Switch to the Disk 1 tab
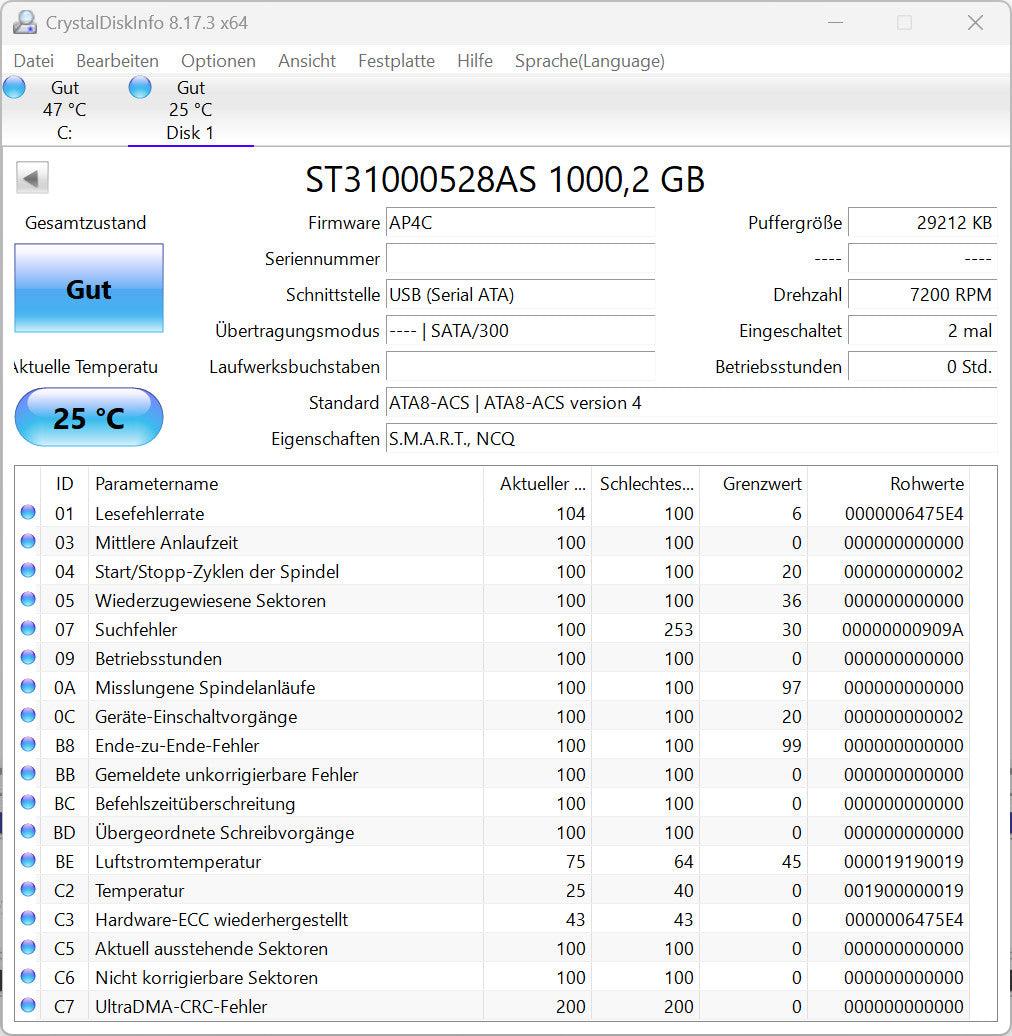 click(x=190, y=110)
